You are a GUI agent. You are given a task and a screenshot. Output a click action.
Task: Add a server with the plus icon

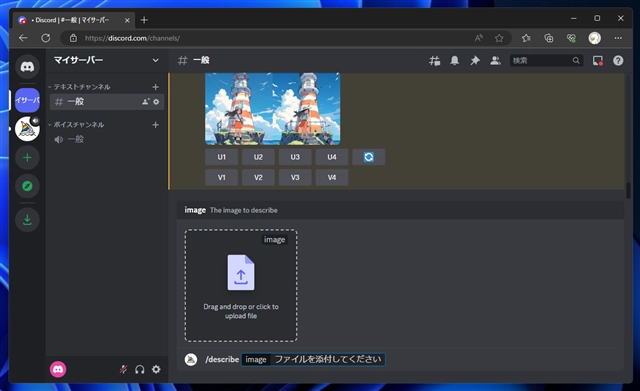click(27, 158)
